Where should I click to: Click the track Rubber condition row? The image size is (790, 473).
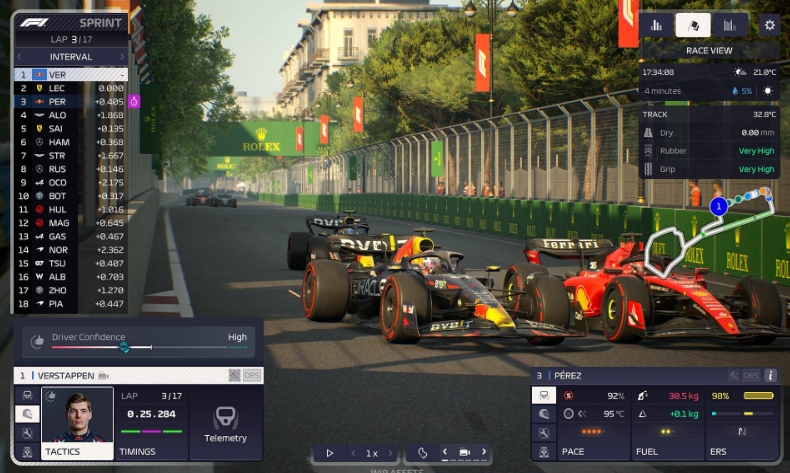[709, 151]
